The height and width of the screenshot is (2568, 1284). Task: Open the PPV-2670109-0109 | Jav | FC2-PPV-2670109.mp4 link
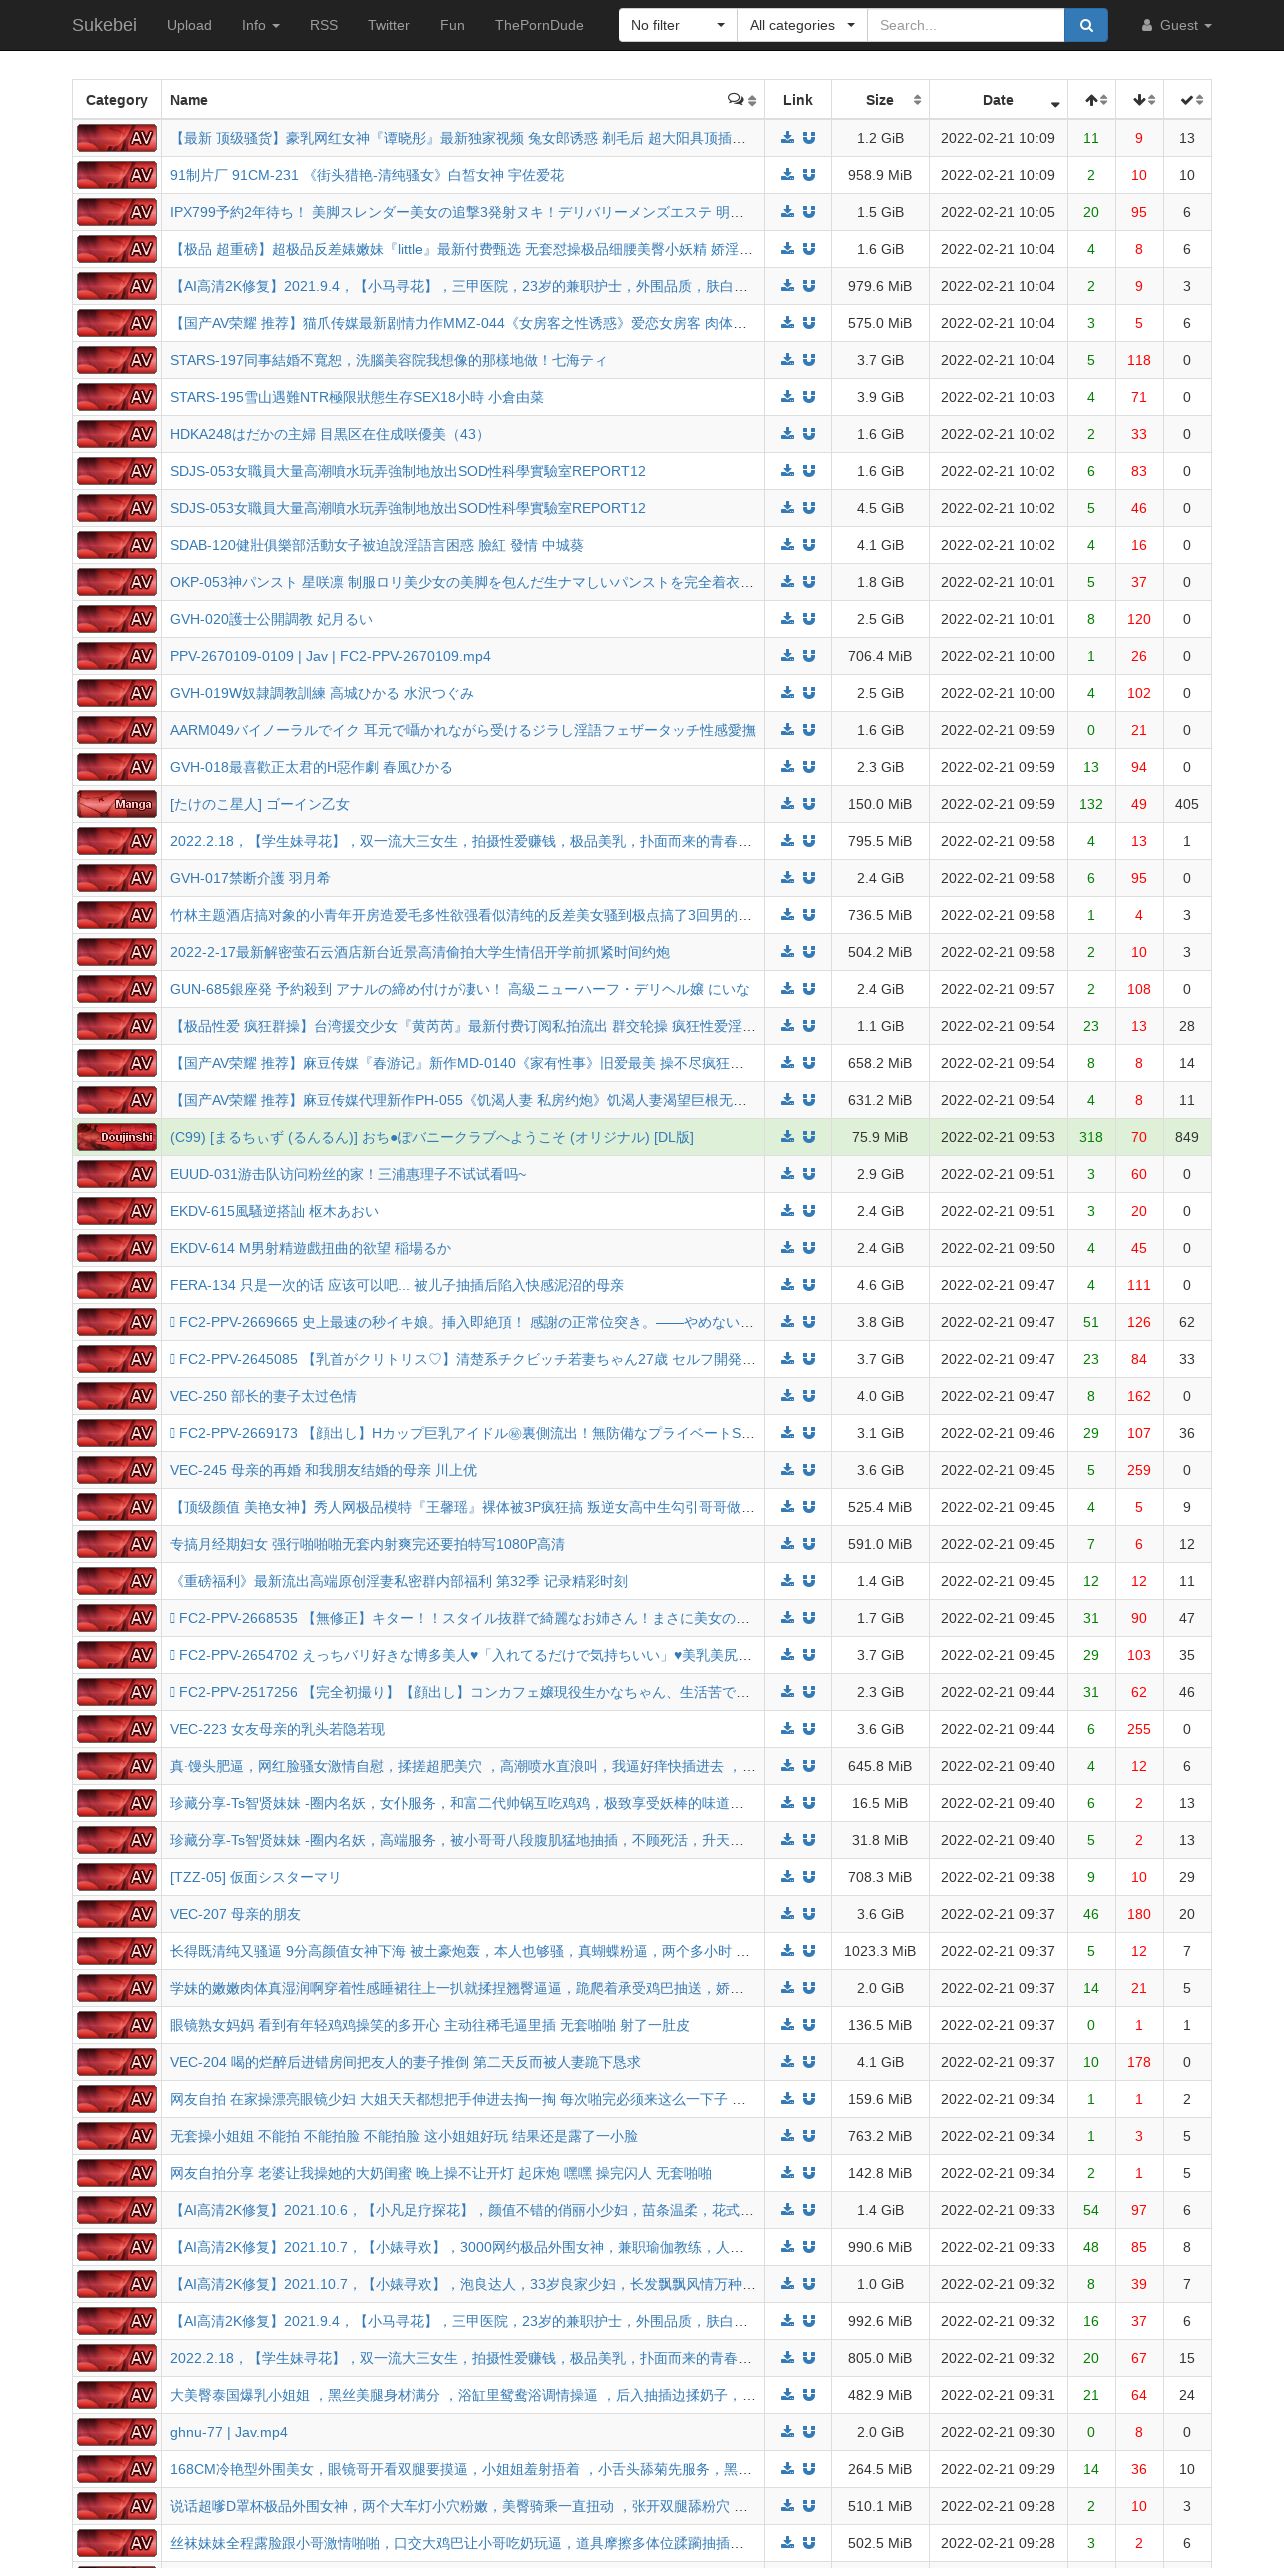[330, 656]
